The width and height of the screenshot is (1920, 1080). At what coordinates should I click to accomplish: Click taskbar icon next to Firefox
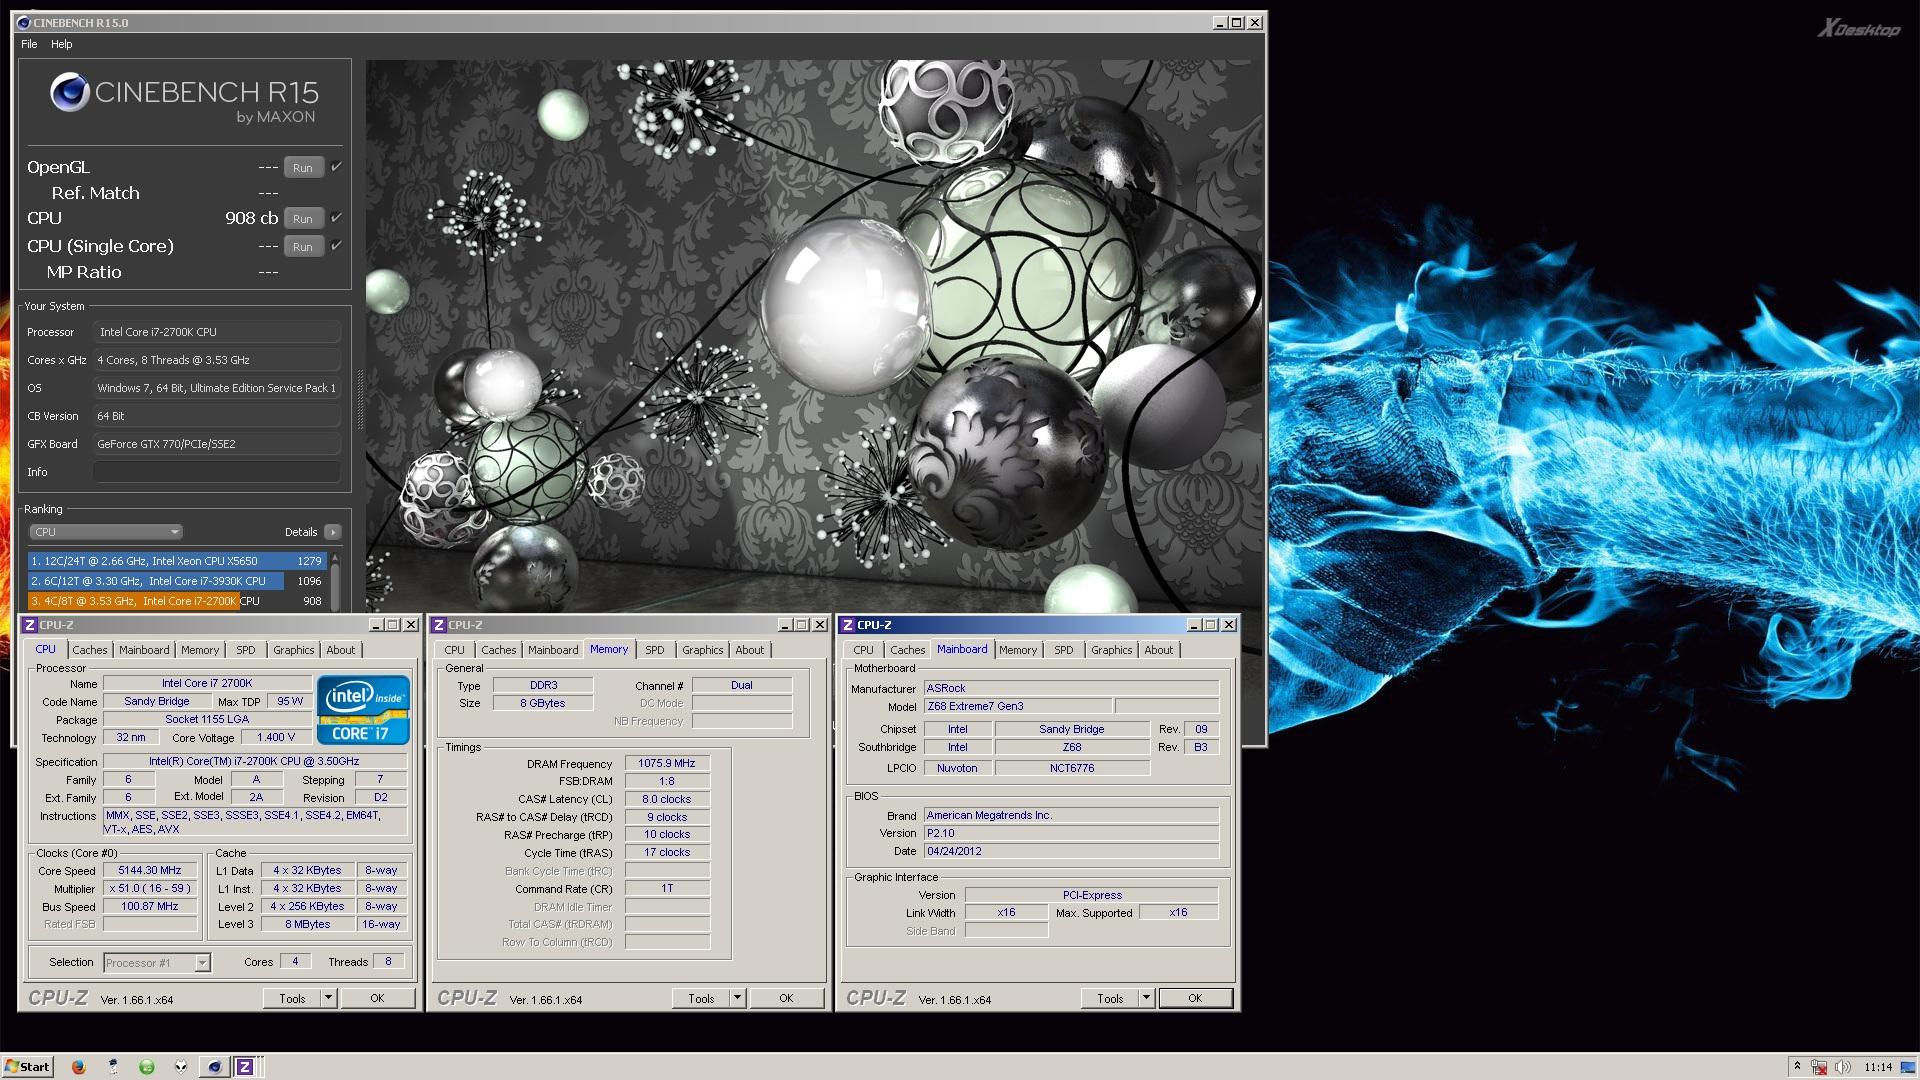[113, 1067]
